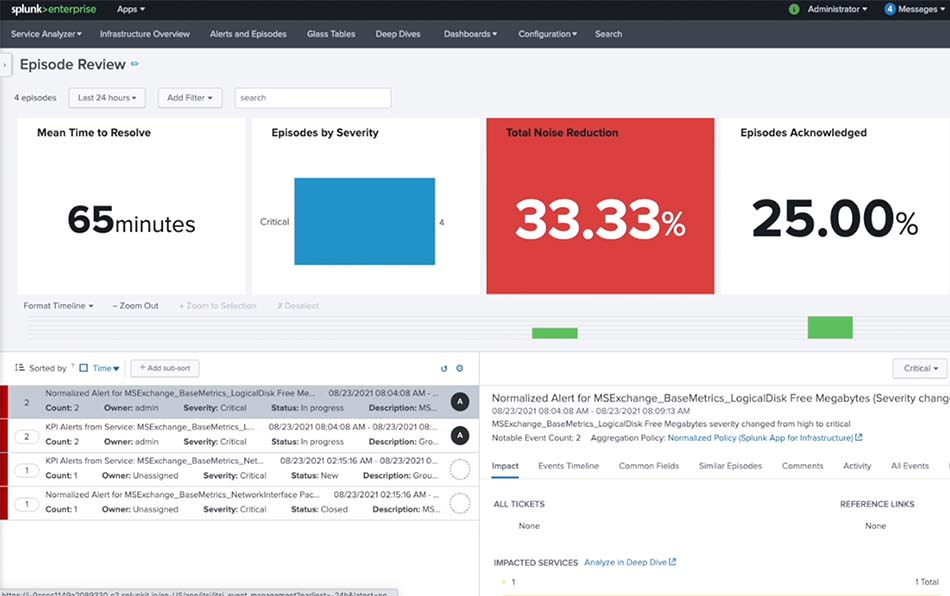This screenshot has height=596, width=950.
Task: Open the Critical severity dropdown
Action: pyautogui.click(x=920, y=368)
